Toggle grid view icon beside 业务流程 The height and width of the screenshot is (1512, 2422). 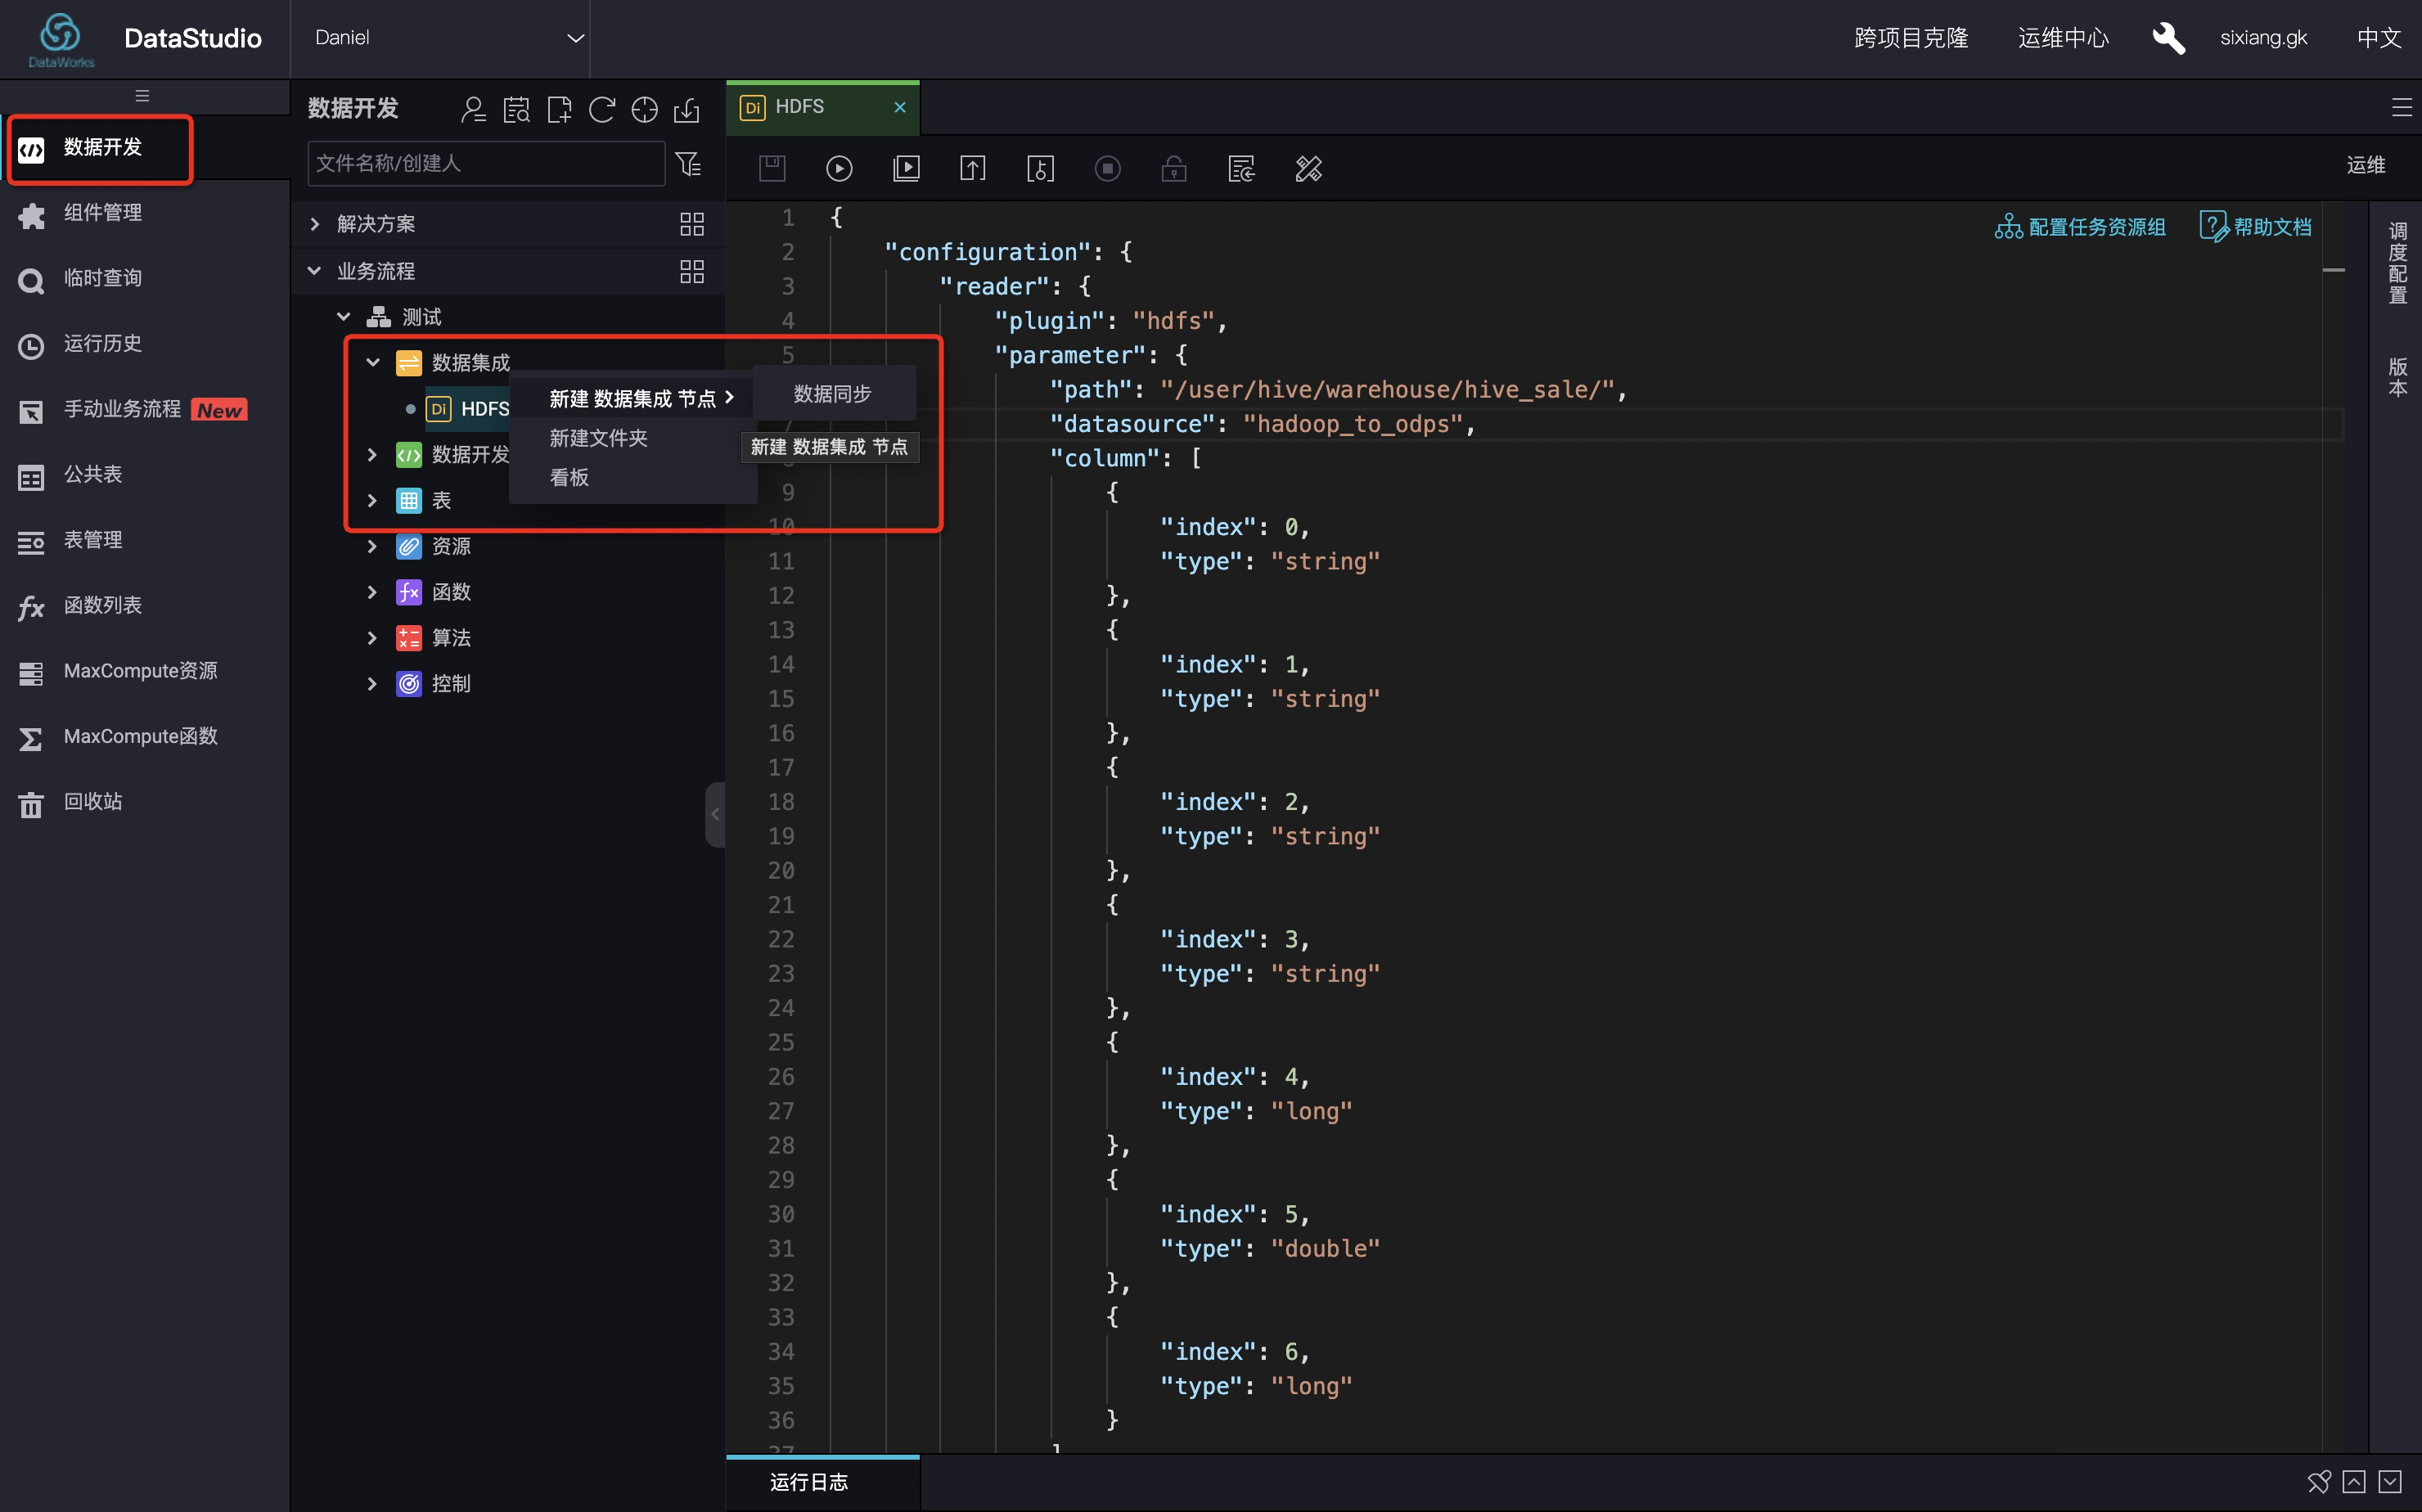pos(691,271)
